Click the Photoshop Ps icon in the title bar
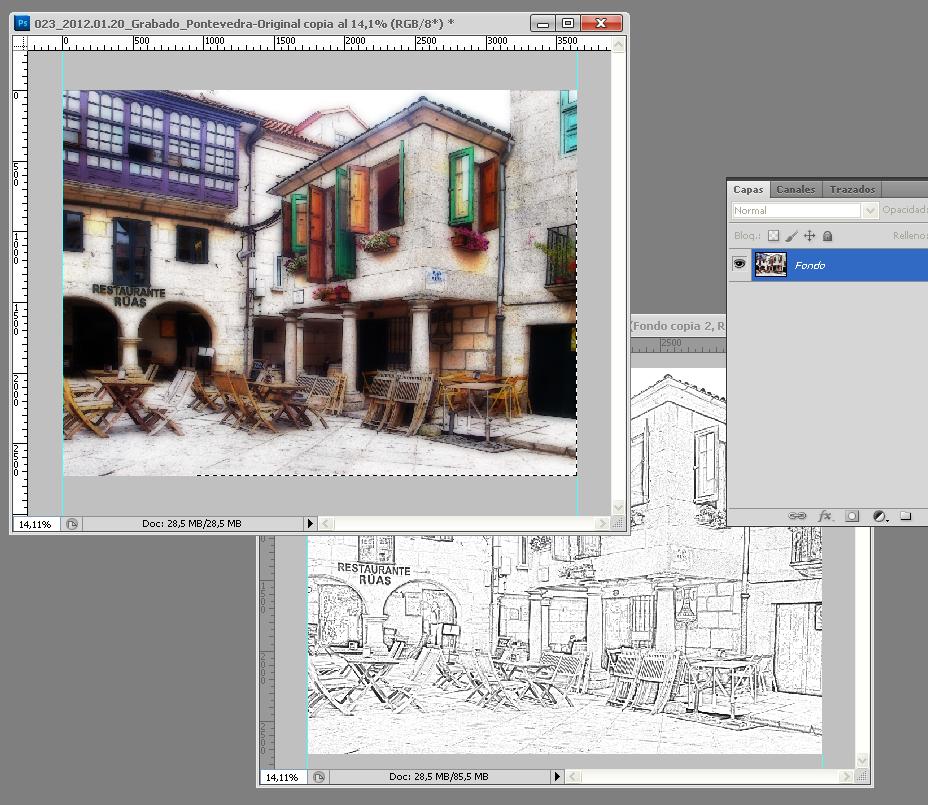The width and height of the screenshot is (928, 805). (x=22, y=22)
